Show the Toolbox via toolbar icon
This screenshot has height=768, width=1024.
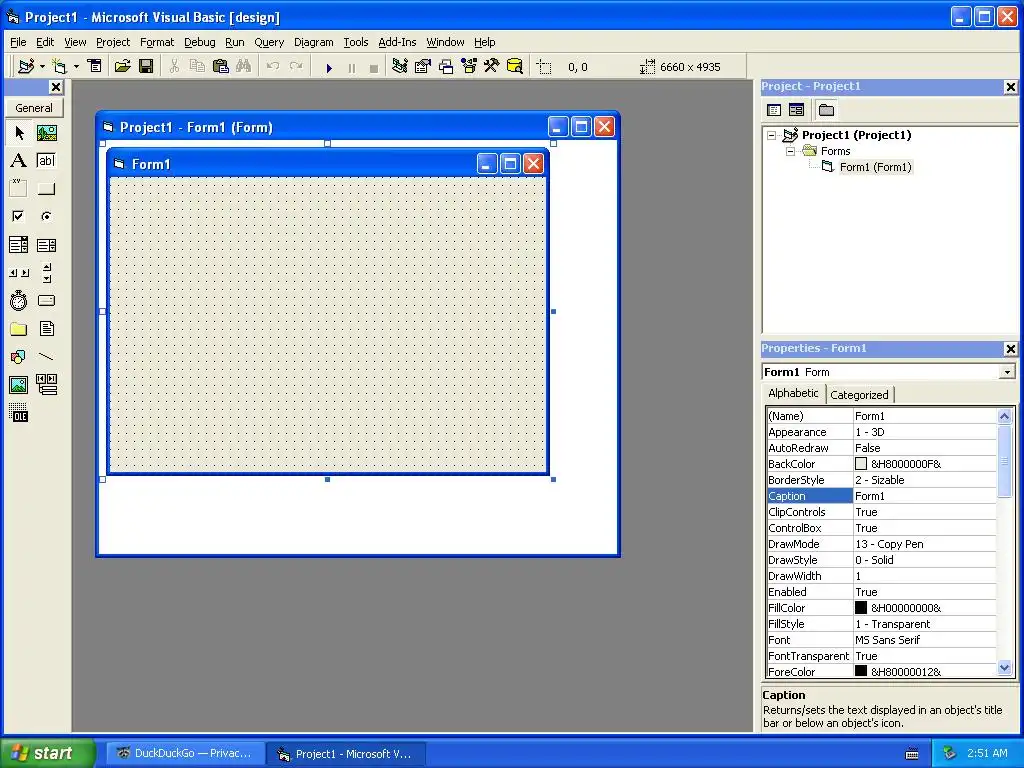[492, 66]
